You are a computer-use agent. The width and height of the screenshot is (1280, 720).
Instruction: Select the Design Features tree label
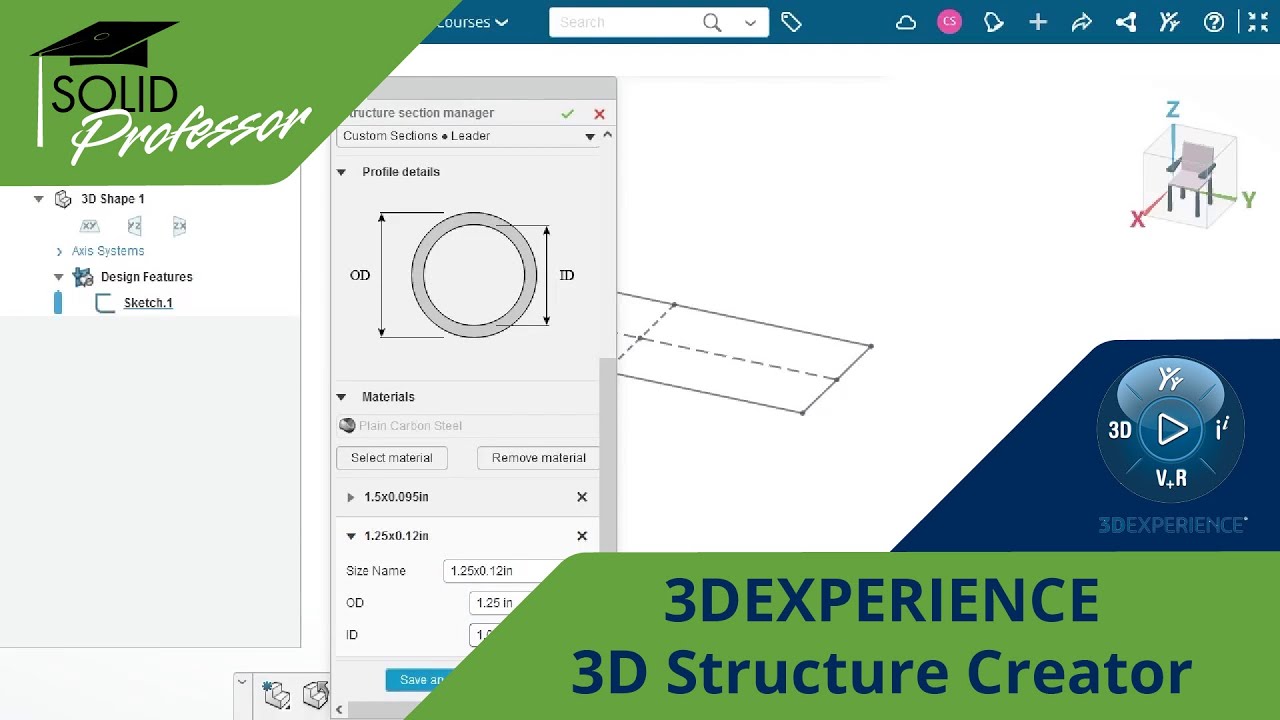click(147, 277)
